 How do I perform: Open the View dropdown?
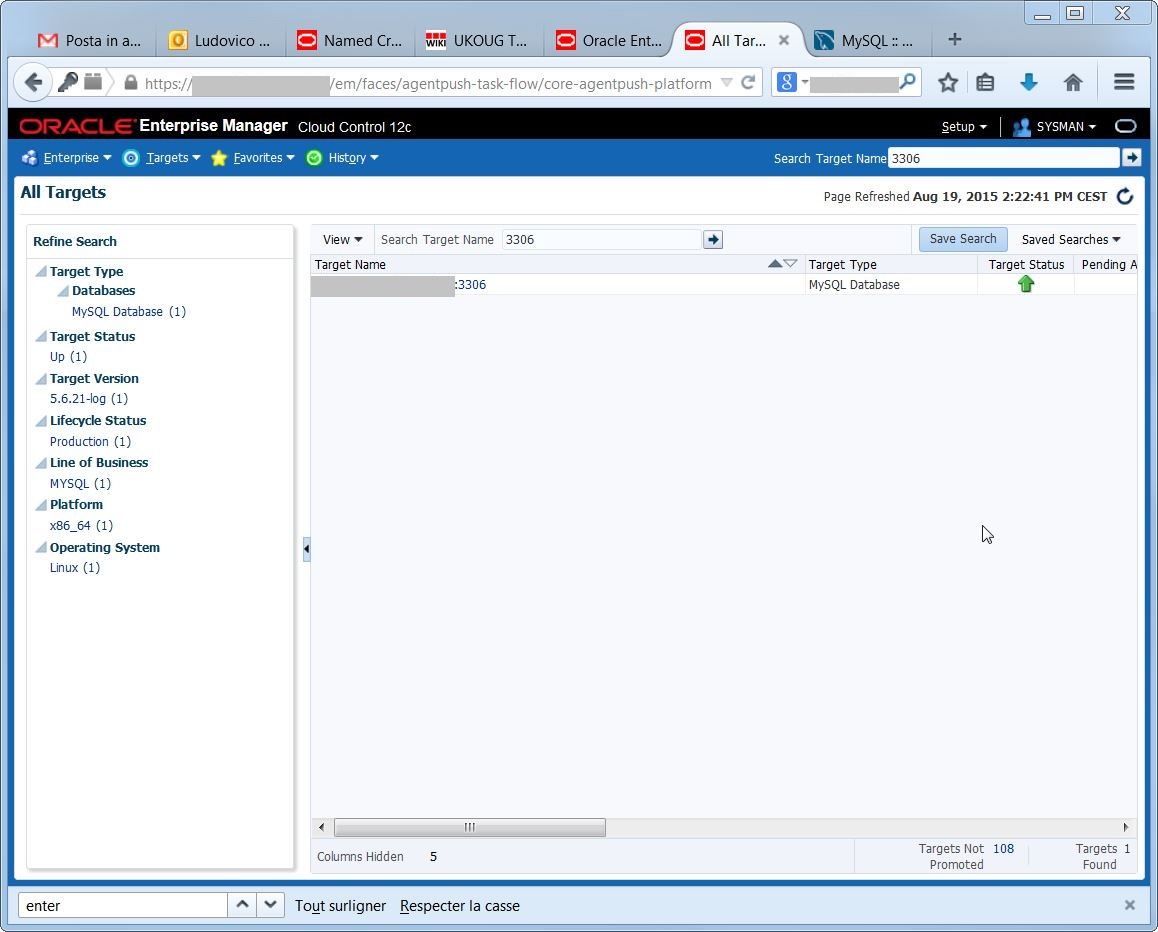tap(343, 239)
